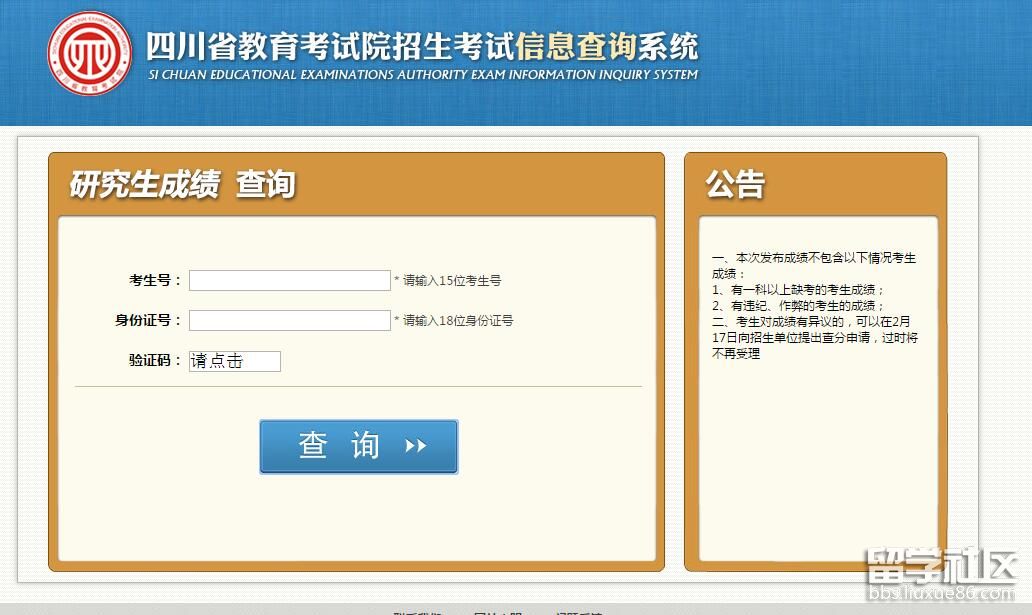The height and width of the screenshot is (615, 1032).
Task: Click the 身份证号 field label
Action: [148, 320]
